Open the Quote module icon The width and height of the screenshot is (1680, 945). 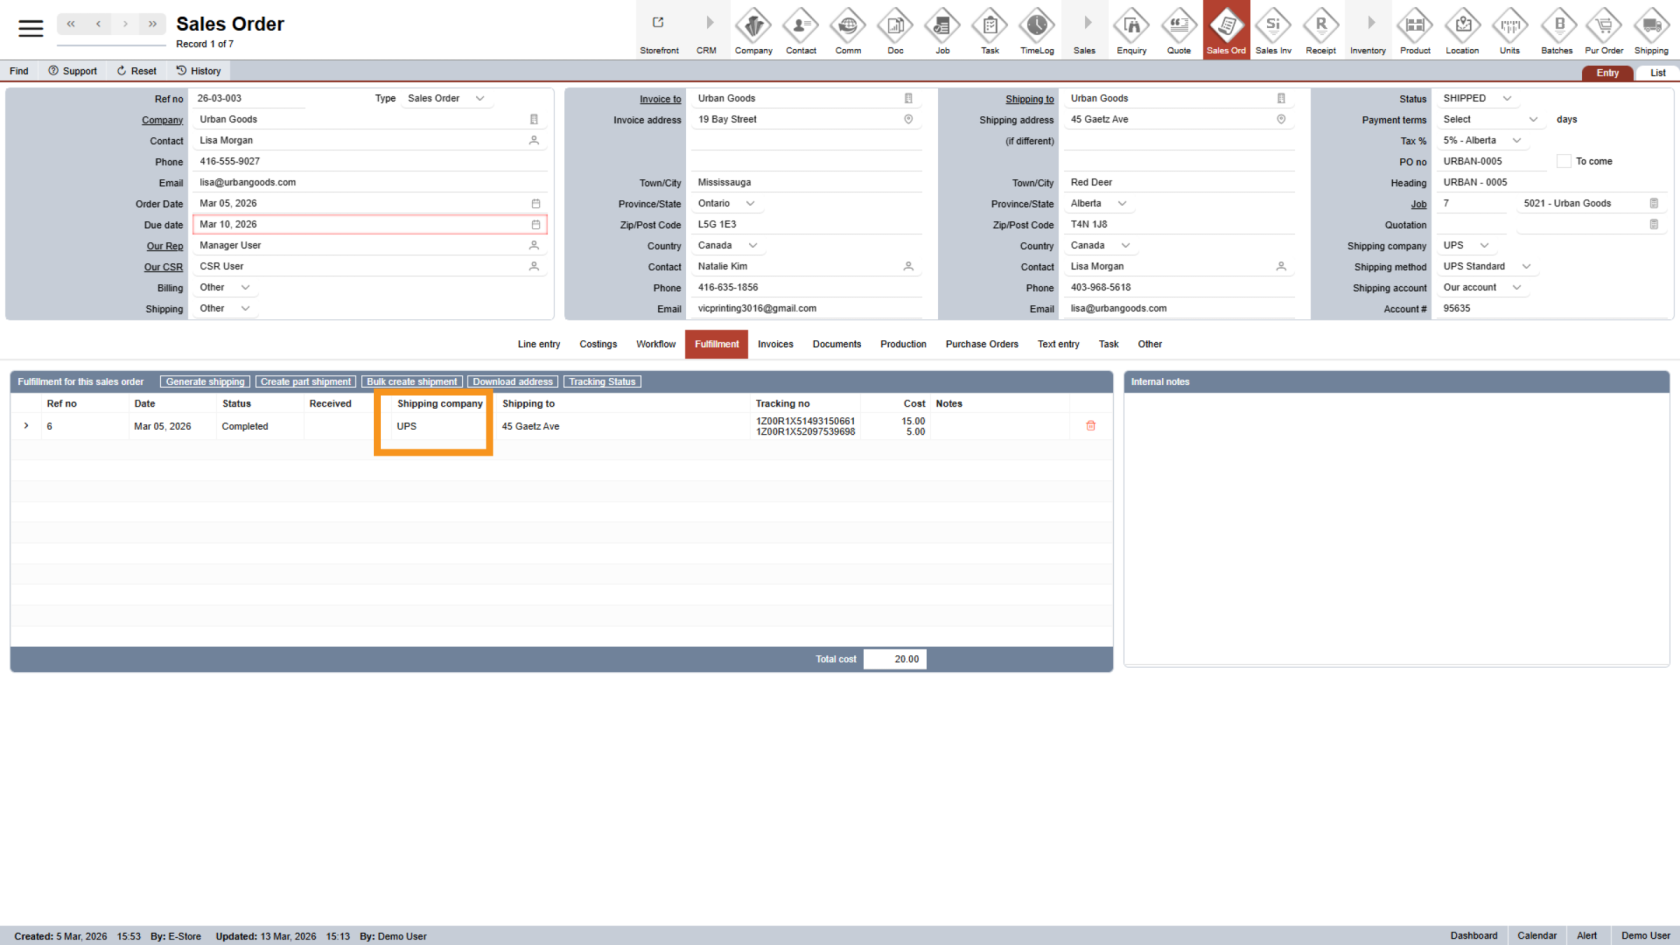(x=1179, y=30)
